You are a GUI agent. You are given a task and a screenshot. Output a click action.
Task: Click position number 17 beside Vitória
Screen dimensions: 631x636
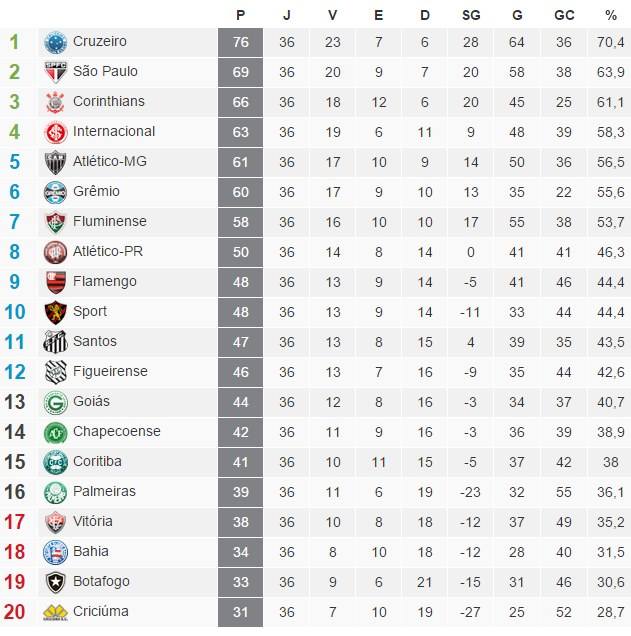15,522
